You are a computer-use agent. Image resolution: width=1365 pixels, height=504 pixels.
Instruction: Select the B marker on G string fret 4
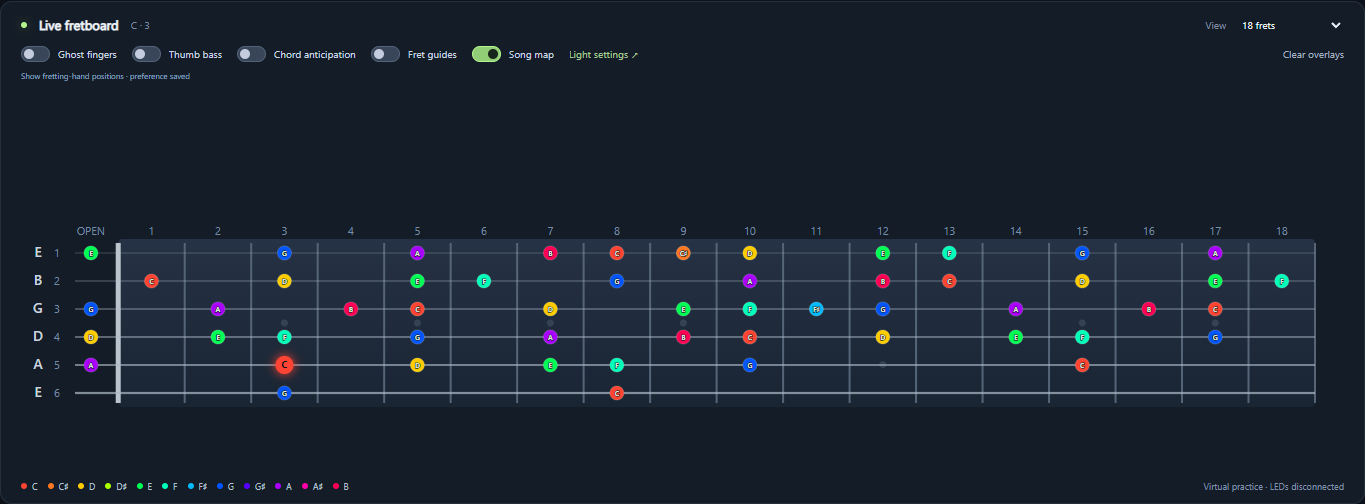(x=351, y=309)
